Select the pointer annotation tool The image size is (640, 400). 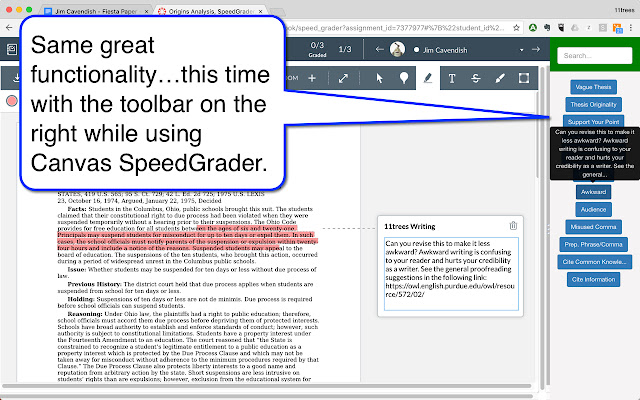point(379,78)
